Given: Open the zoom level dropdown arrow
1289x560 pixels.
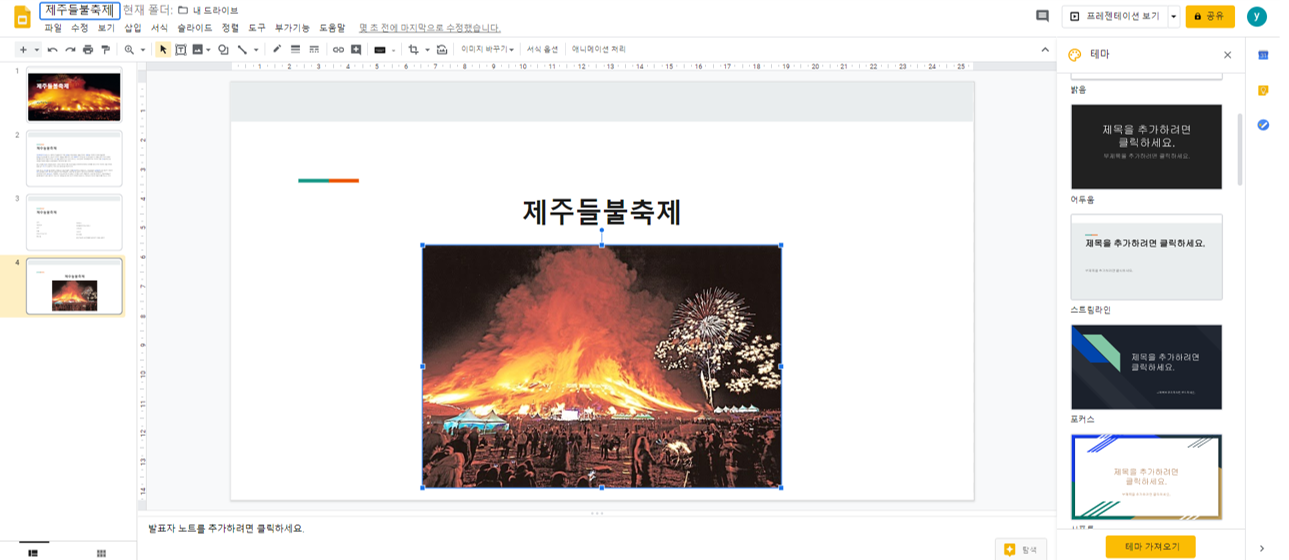Looking at the screenshot, I should pyautogui.click(x=143, y=49).
